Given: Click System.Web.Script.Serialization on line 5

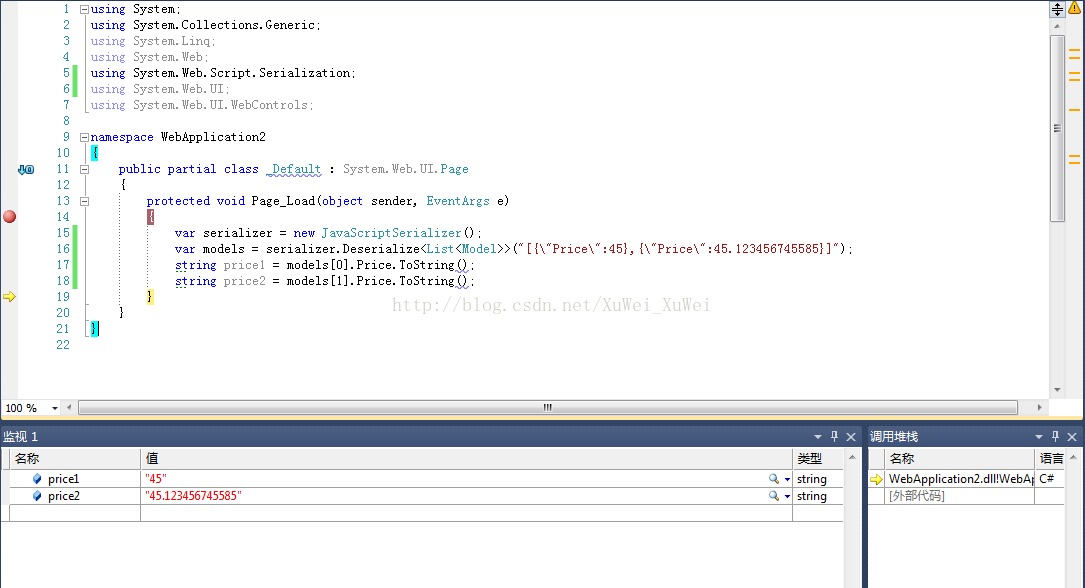Looking at the screenshot, I should click(x=242, y=73).
